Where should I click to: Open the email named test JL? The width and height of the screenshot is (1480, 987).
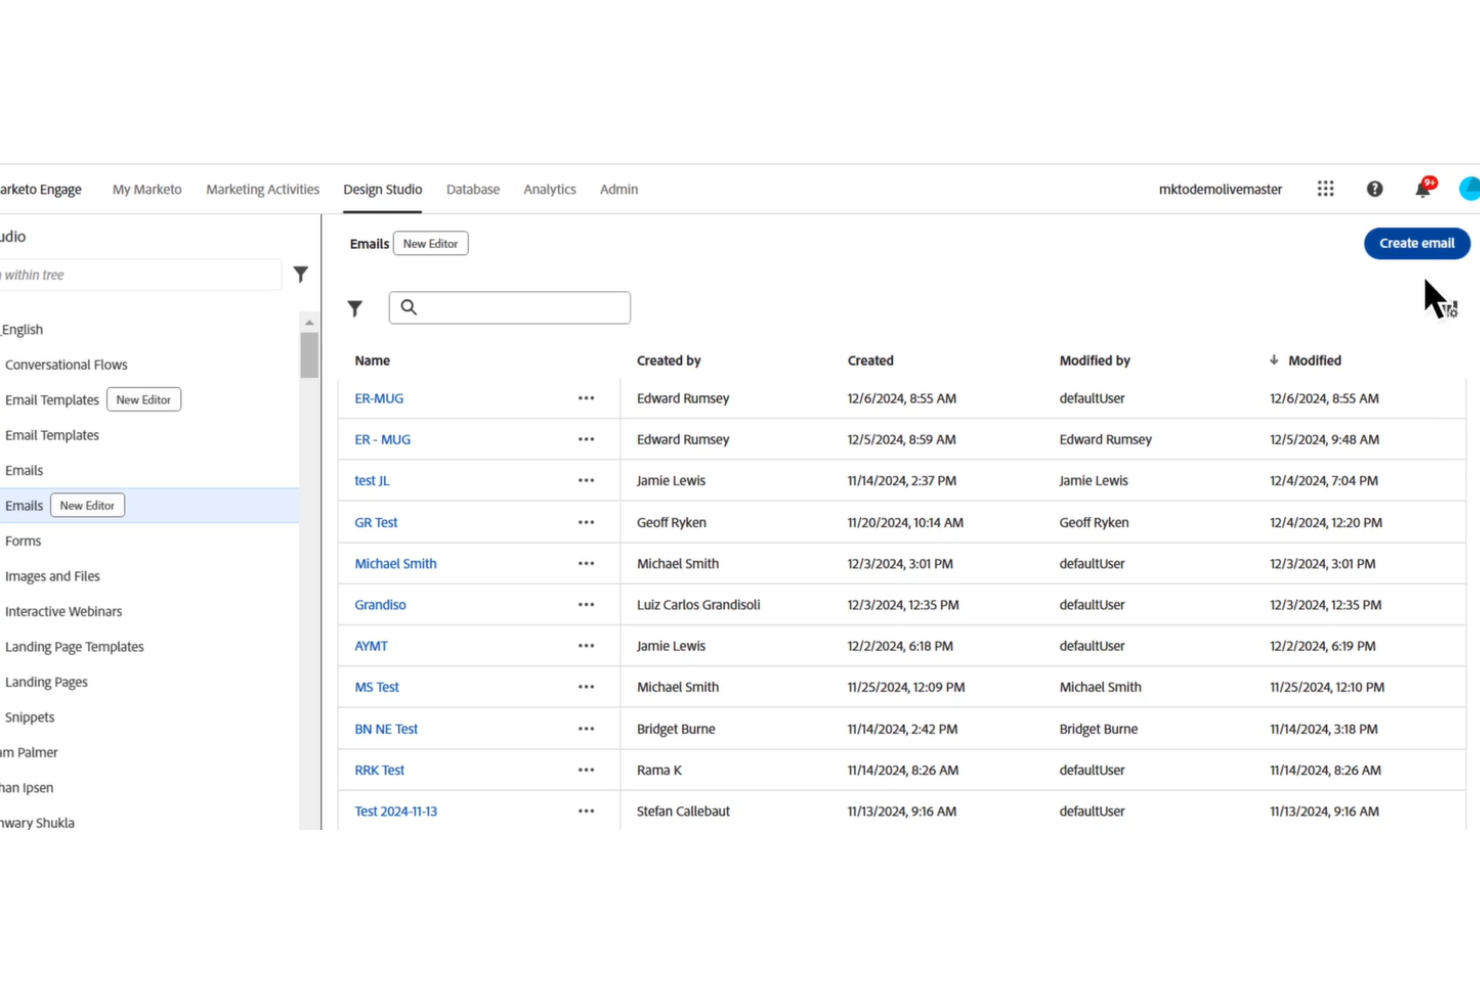(x=371, y=480)
